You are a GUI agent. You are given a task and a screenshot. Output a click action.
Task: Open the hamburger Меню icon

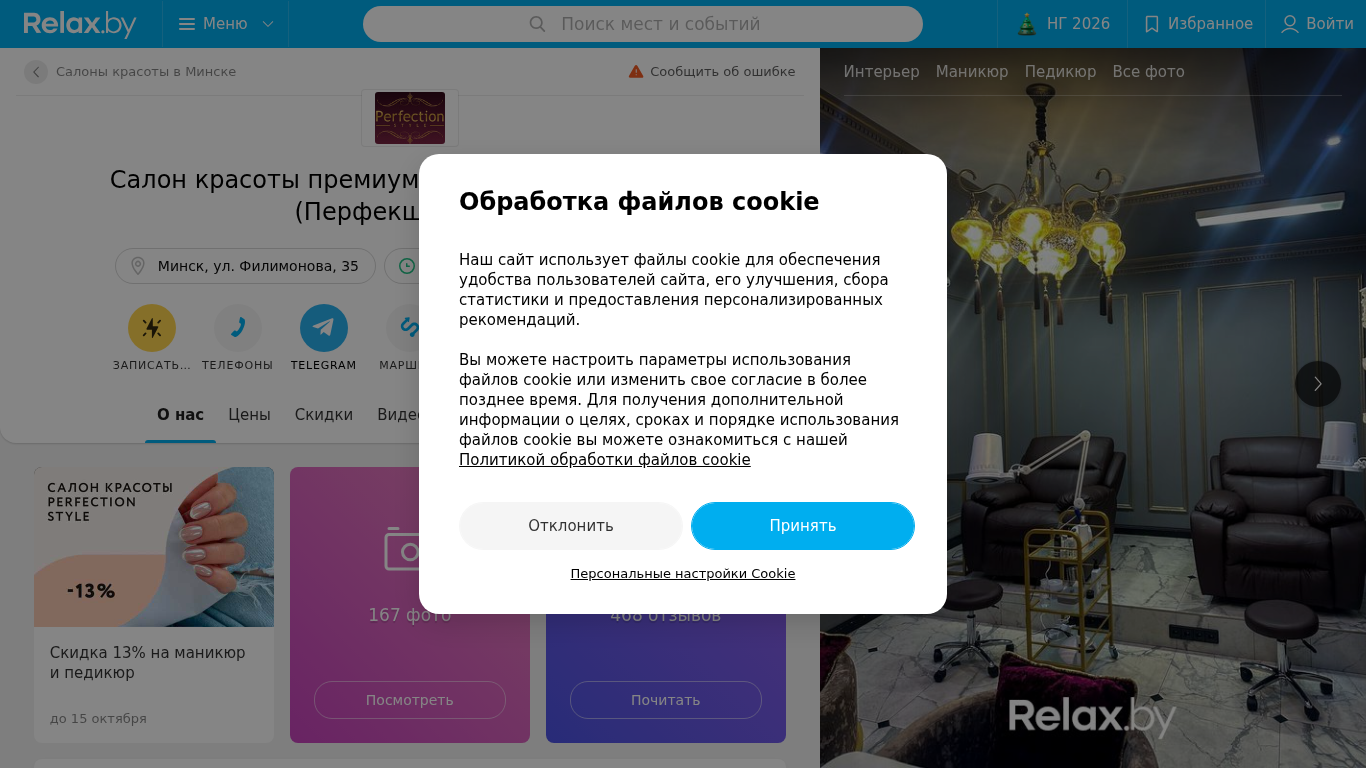pos(186,24)
